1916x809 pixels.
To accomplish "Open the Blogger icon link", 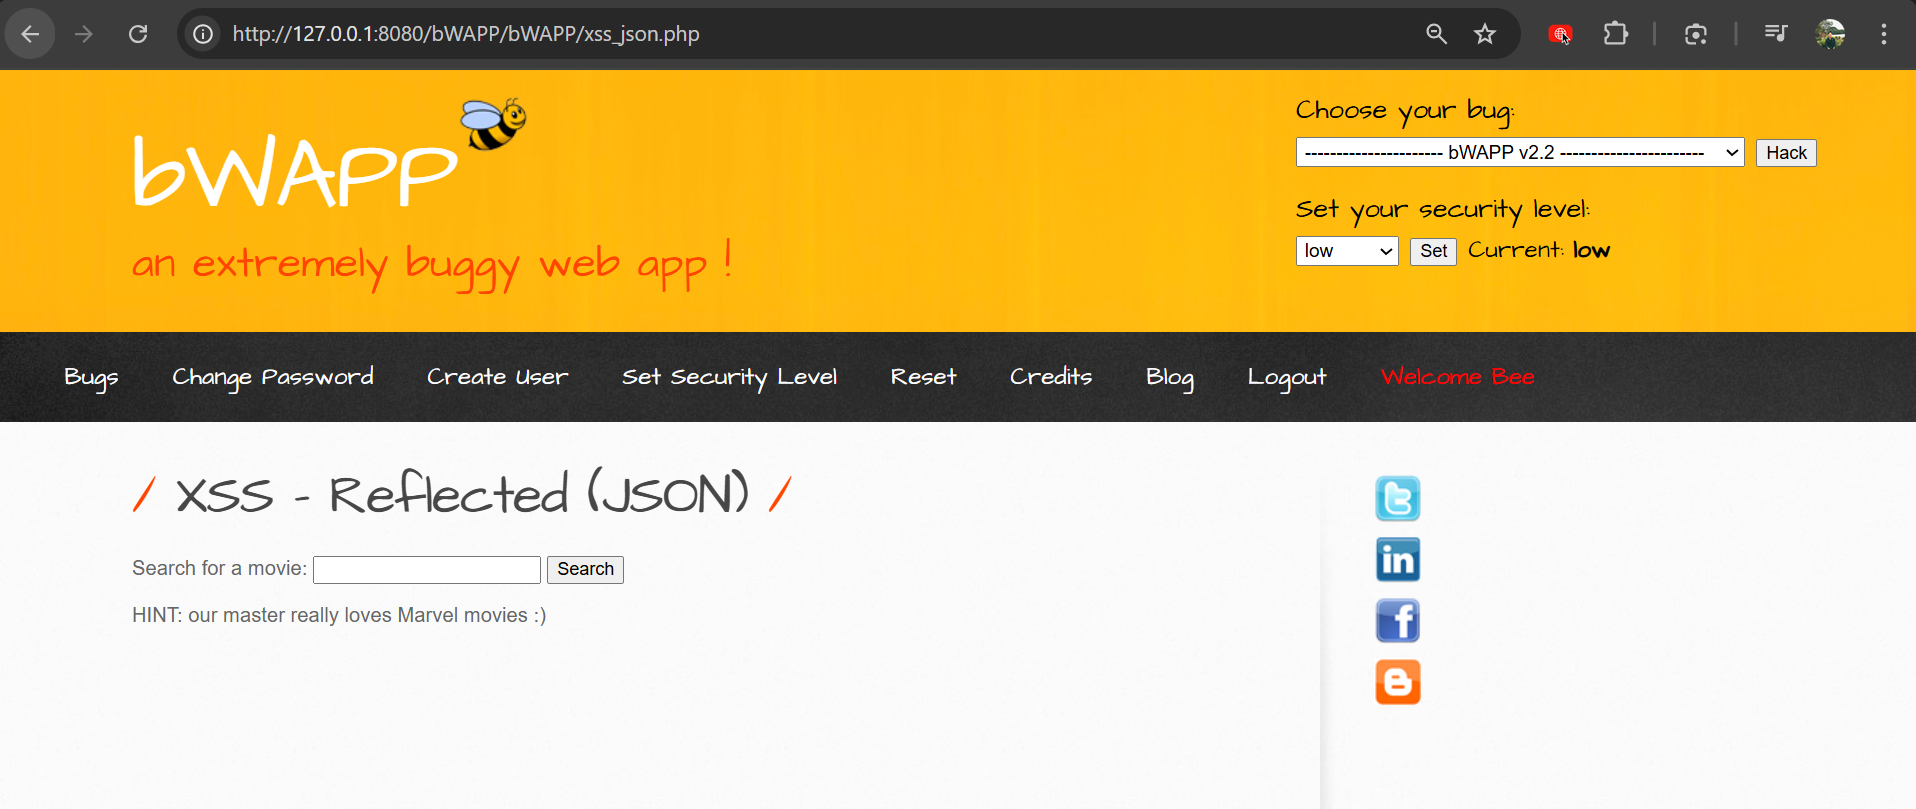I will (x=1397, y=682).
